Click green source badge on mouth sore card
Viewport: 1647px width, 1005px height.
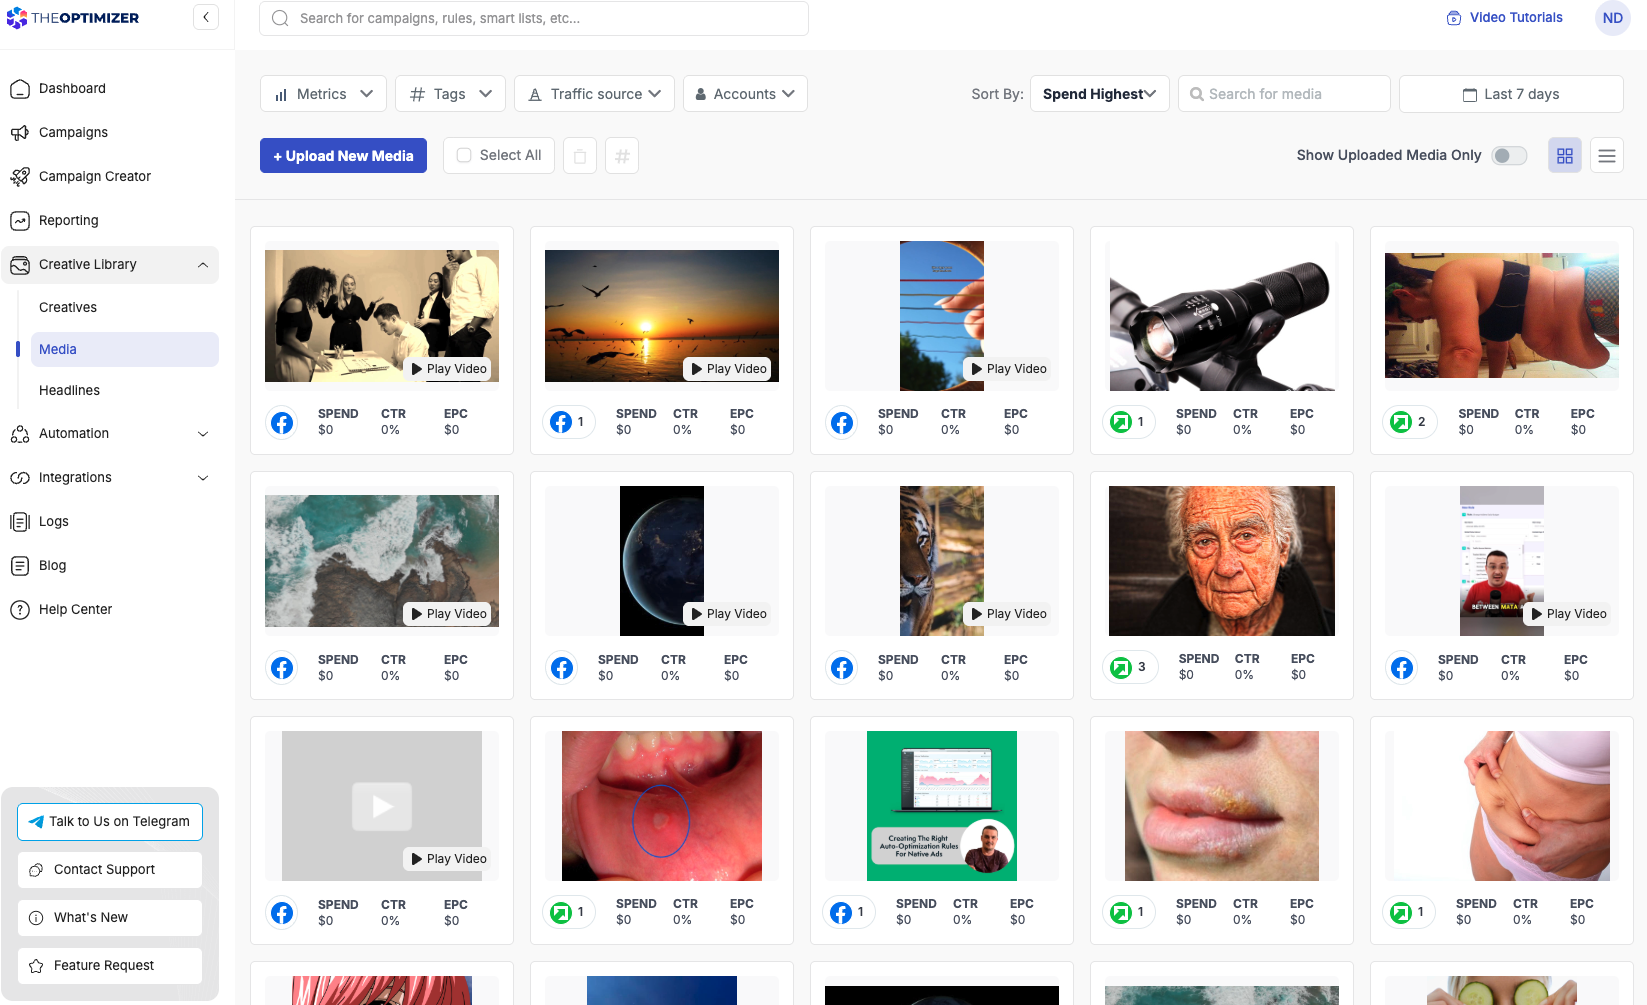562,912
